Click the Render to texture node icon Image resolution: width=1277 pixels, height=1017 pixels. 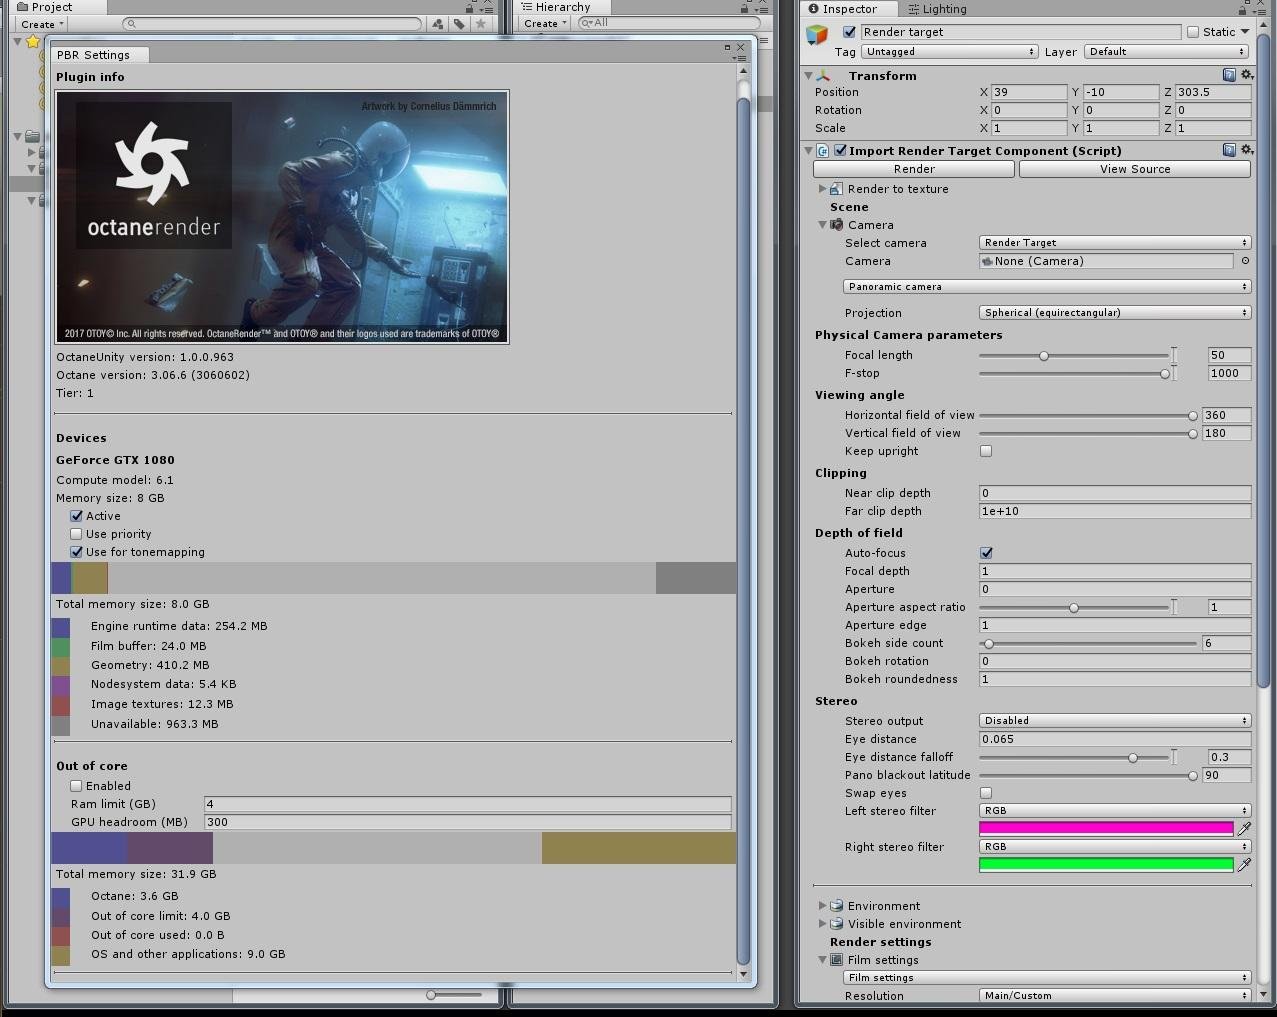click(837, 189)
